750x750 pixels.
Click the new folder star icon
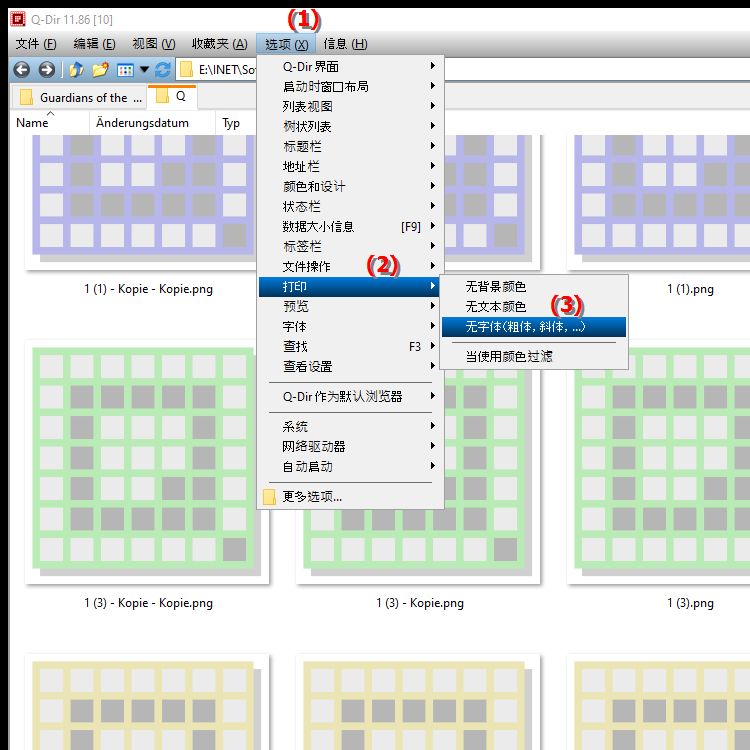100,70
